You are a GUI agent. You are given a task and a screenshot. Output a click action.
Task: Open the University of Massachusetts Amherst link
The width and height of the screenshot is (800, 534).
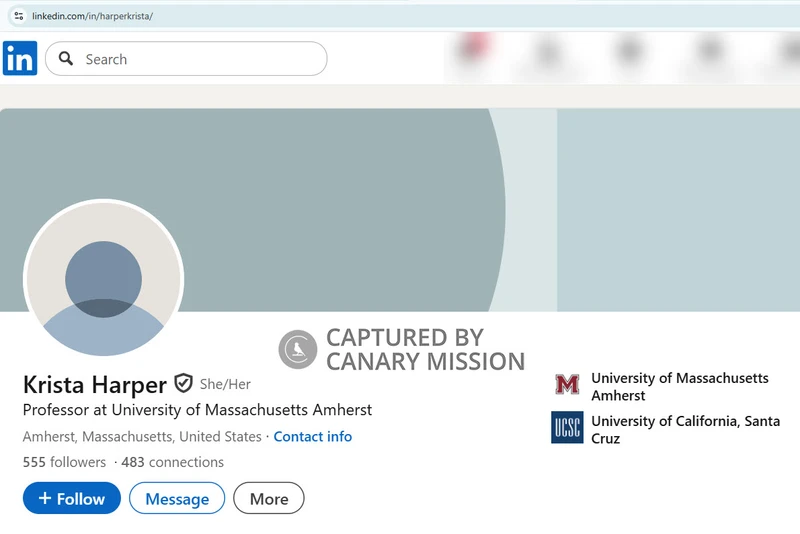(x=680, y=387)
